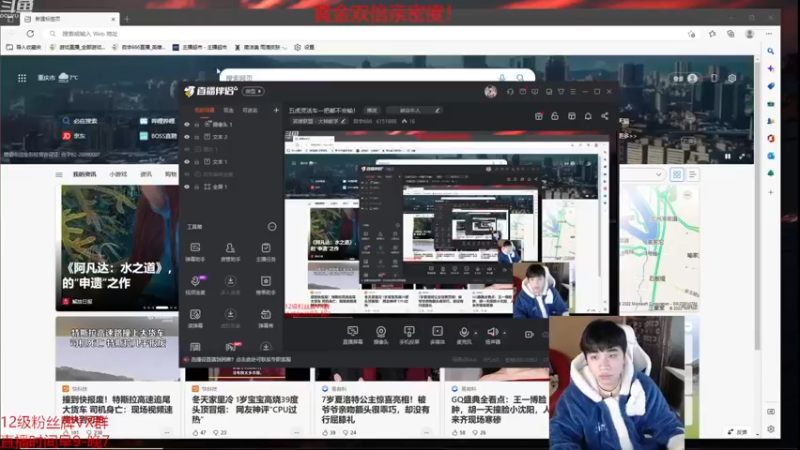Open the Edge sidebar search icon

[x=770, y=51]
